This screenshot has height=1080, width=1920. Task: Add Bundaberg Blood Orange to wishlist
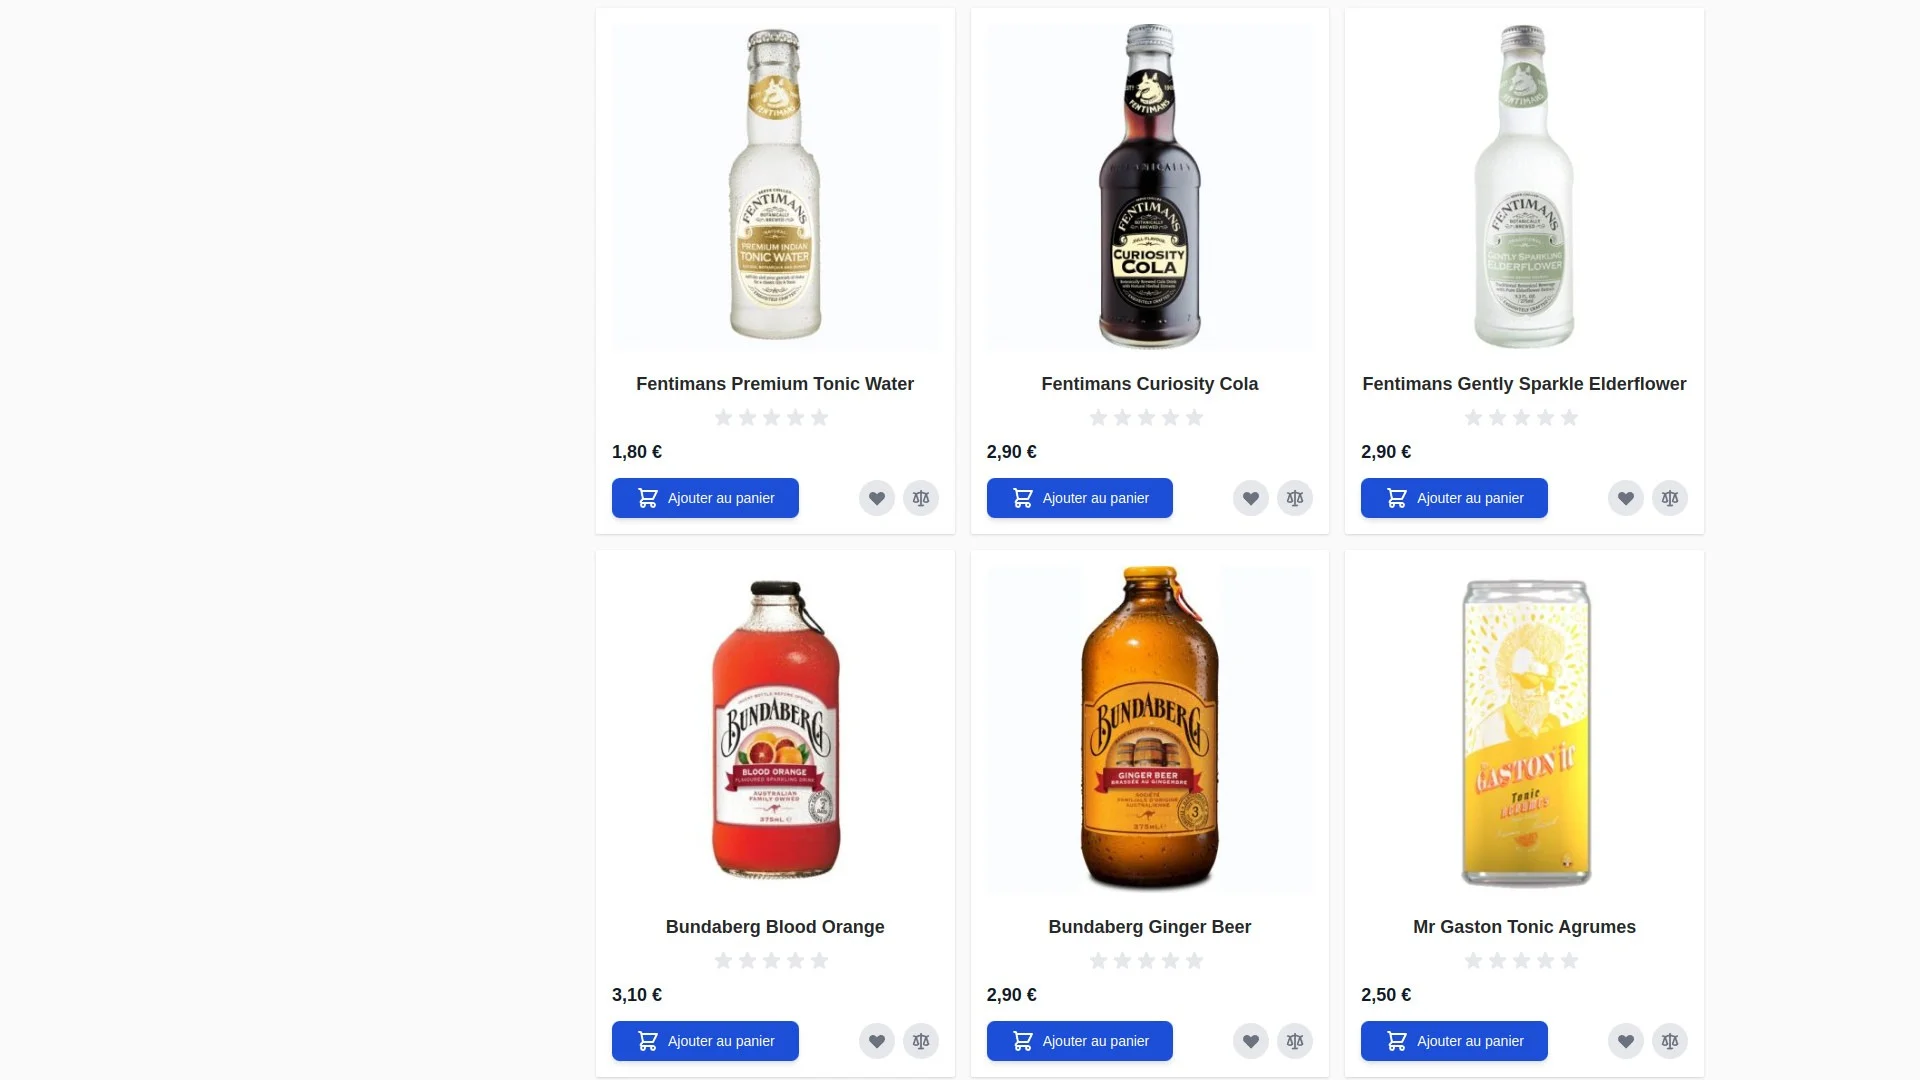coord(876,1041)
